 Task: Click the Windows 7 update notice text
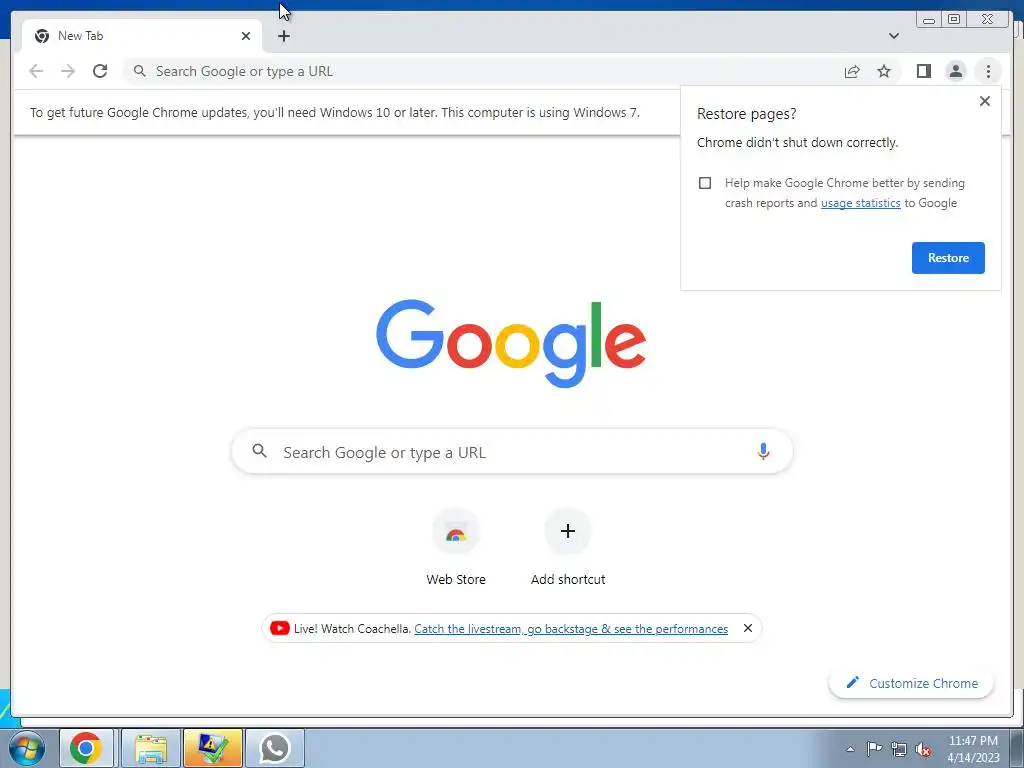tap(334, 112)
